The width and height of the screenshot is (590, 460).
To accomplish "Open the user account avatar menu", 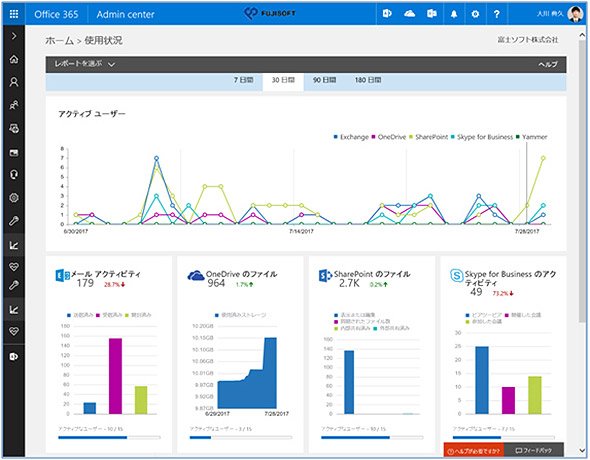I will click(x=575, y=14).
